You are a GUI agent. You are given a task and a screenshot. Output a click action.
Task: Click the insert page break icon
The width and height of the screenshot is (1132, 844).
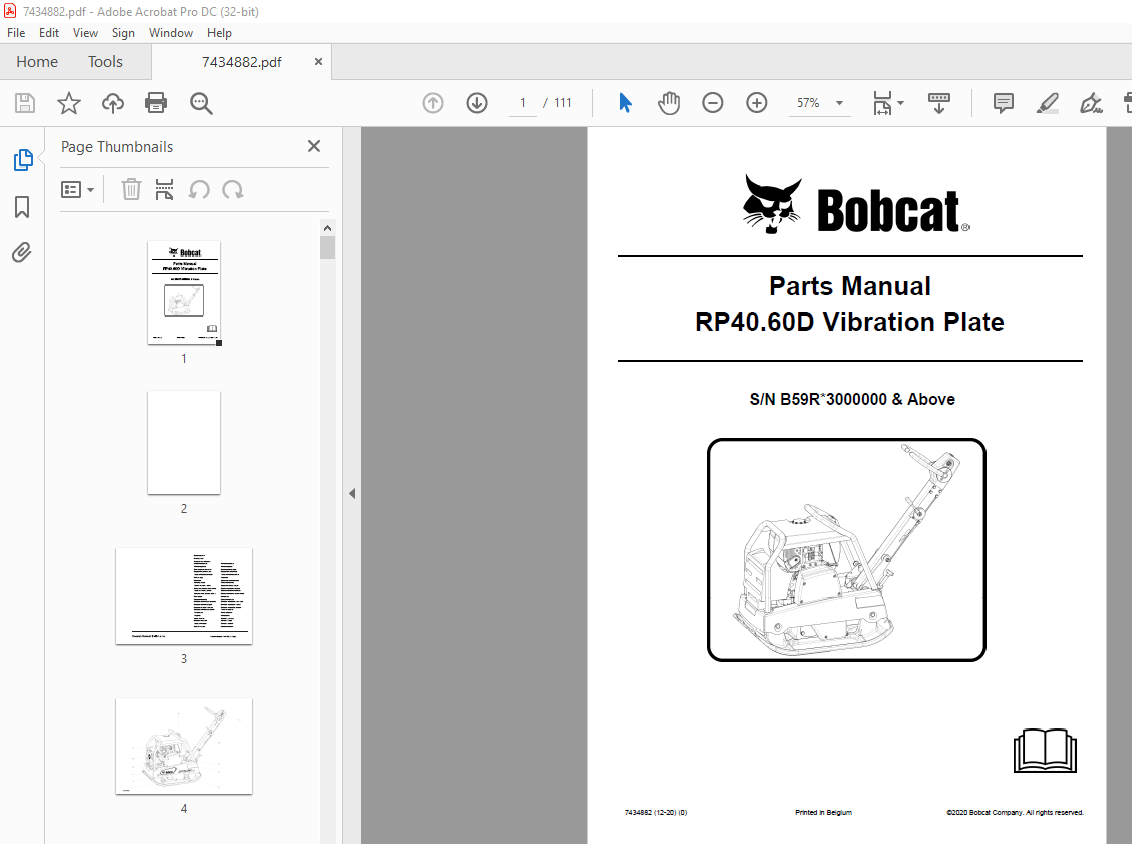point(165,190)
